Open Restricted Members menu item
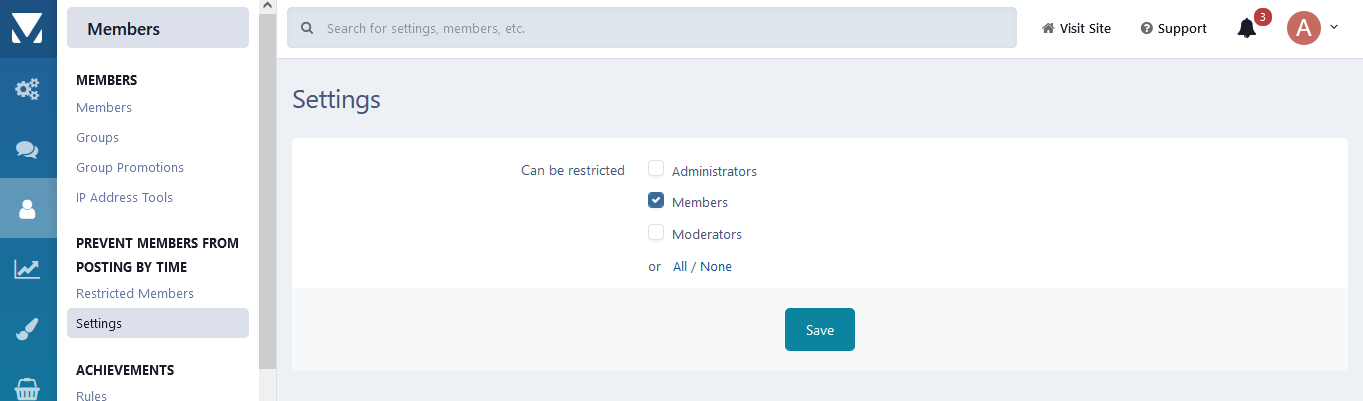The image size is (1363, 401). click(135, 294)
